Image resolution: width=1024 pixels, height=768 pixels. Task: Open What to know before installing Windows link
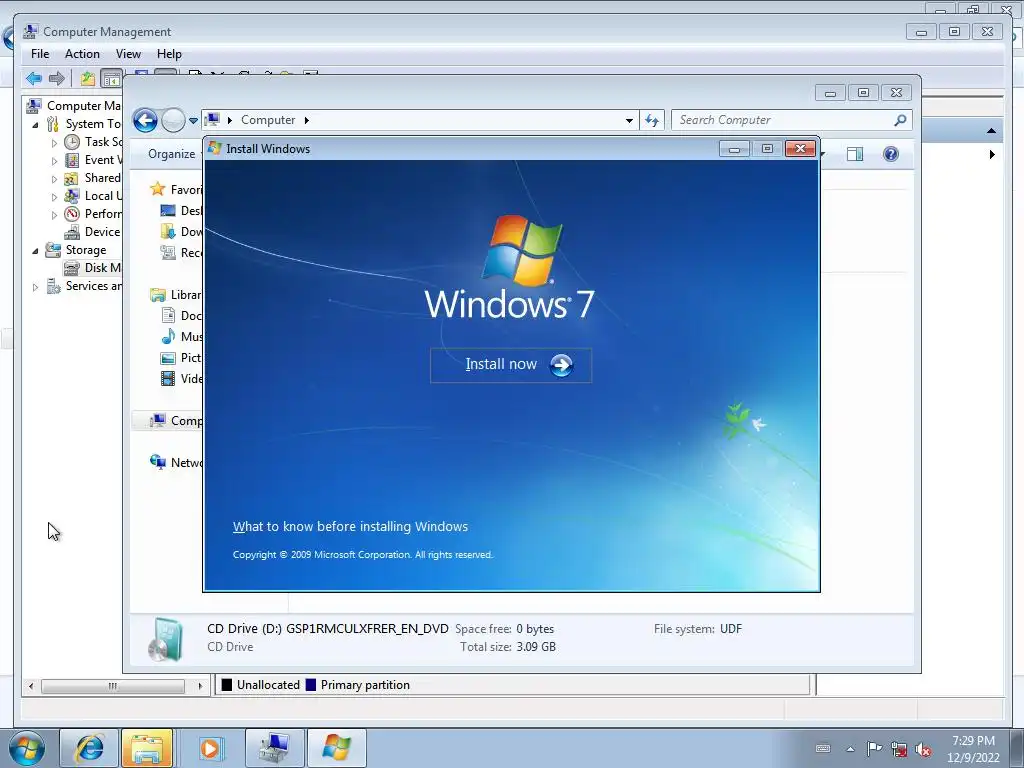pos(350,526)
